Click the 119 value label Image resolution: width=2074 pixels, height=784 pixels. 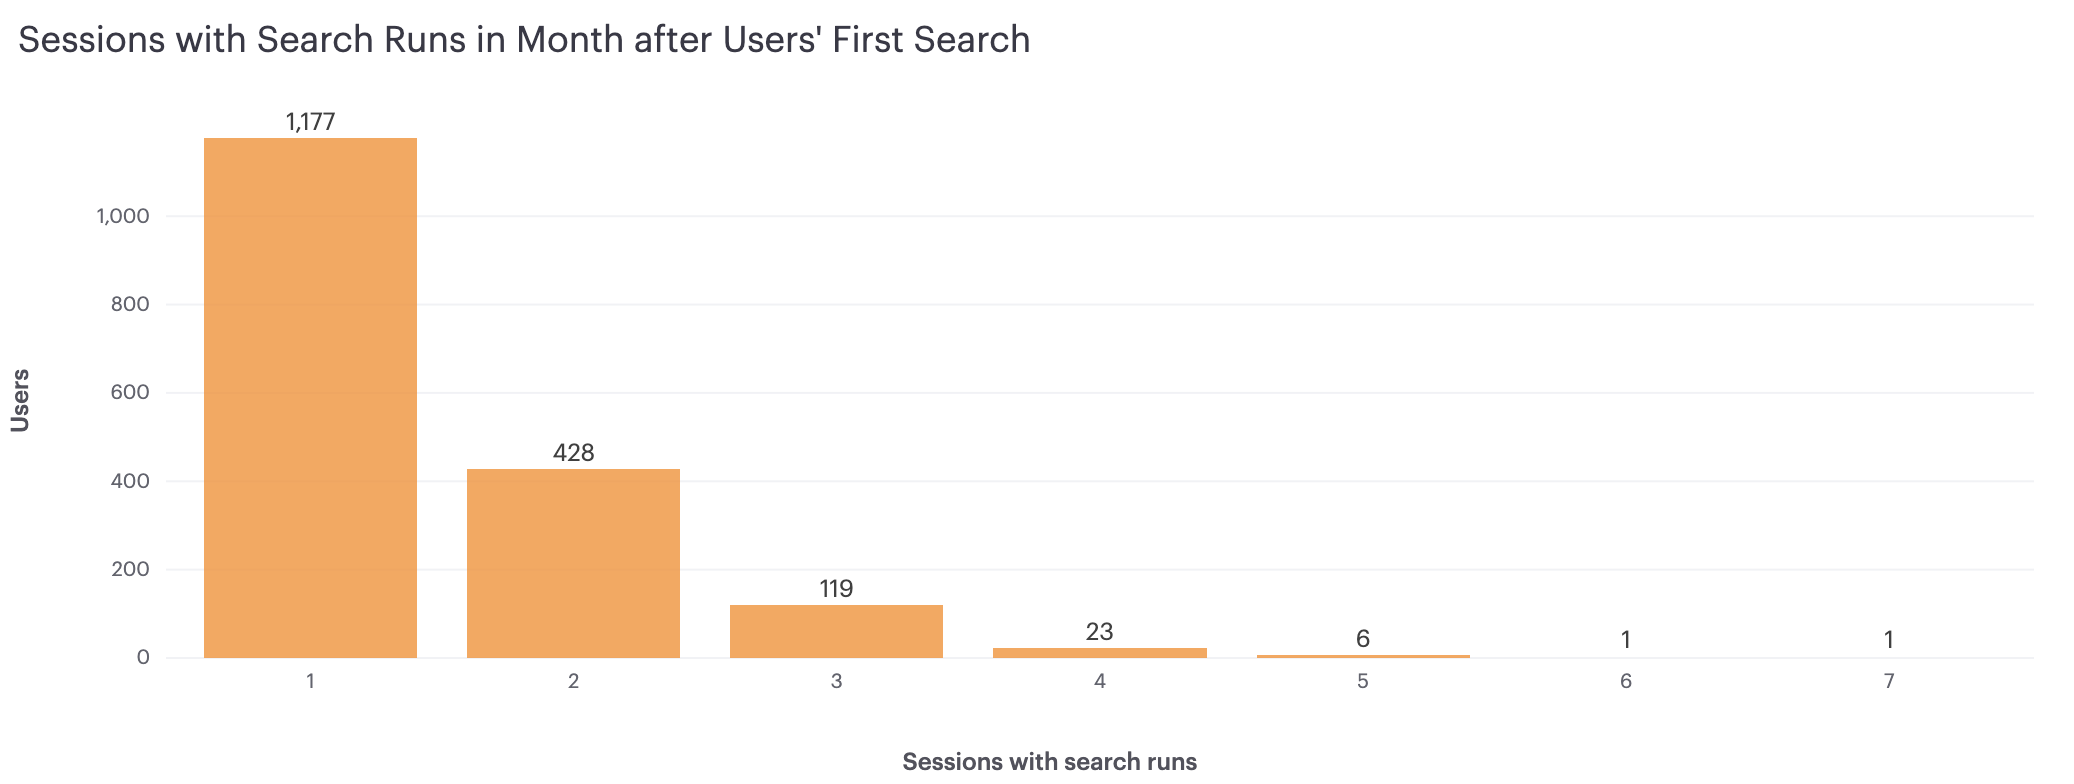click(x=836, y=589)
